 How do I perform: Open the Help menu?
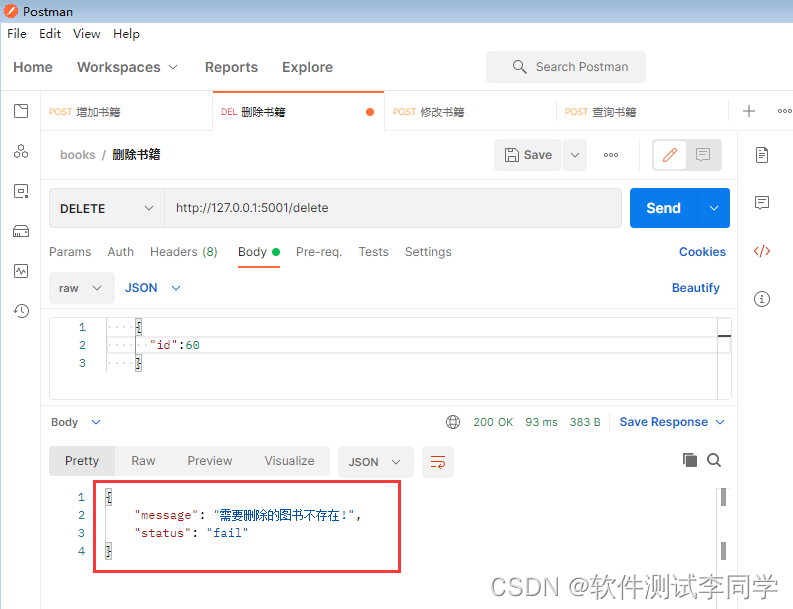[126, 34]
